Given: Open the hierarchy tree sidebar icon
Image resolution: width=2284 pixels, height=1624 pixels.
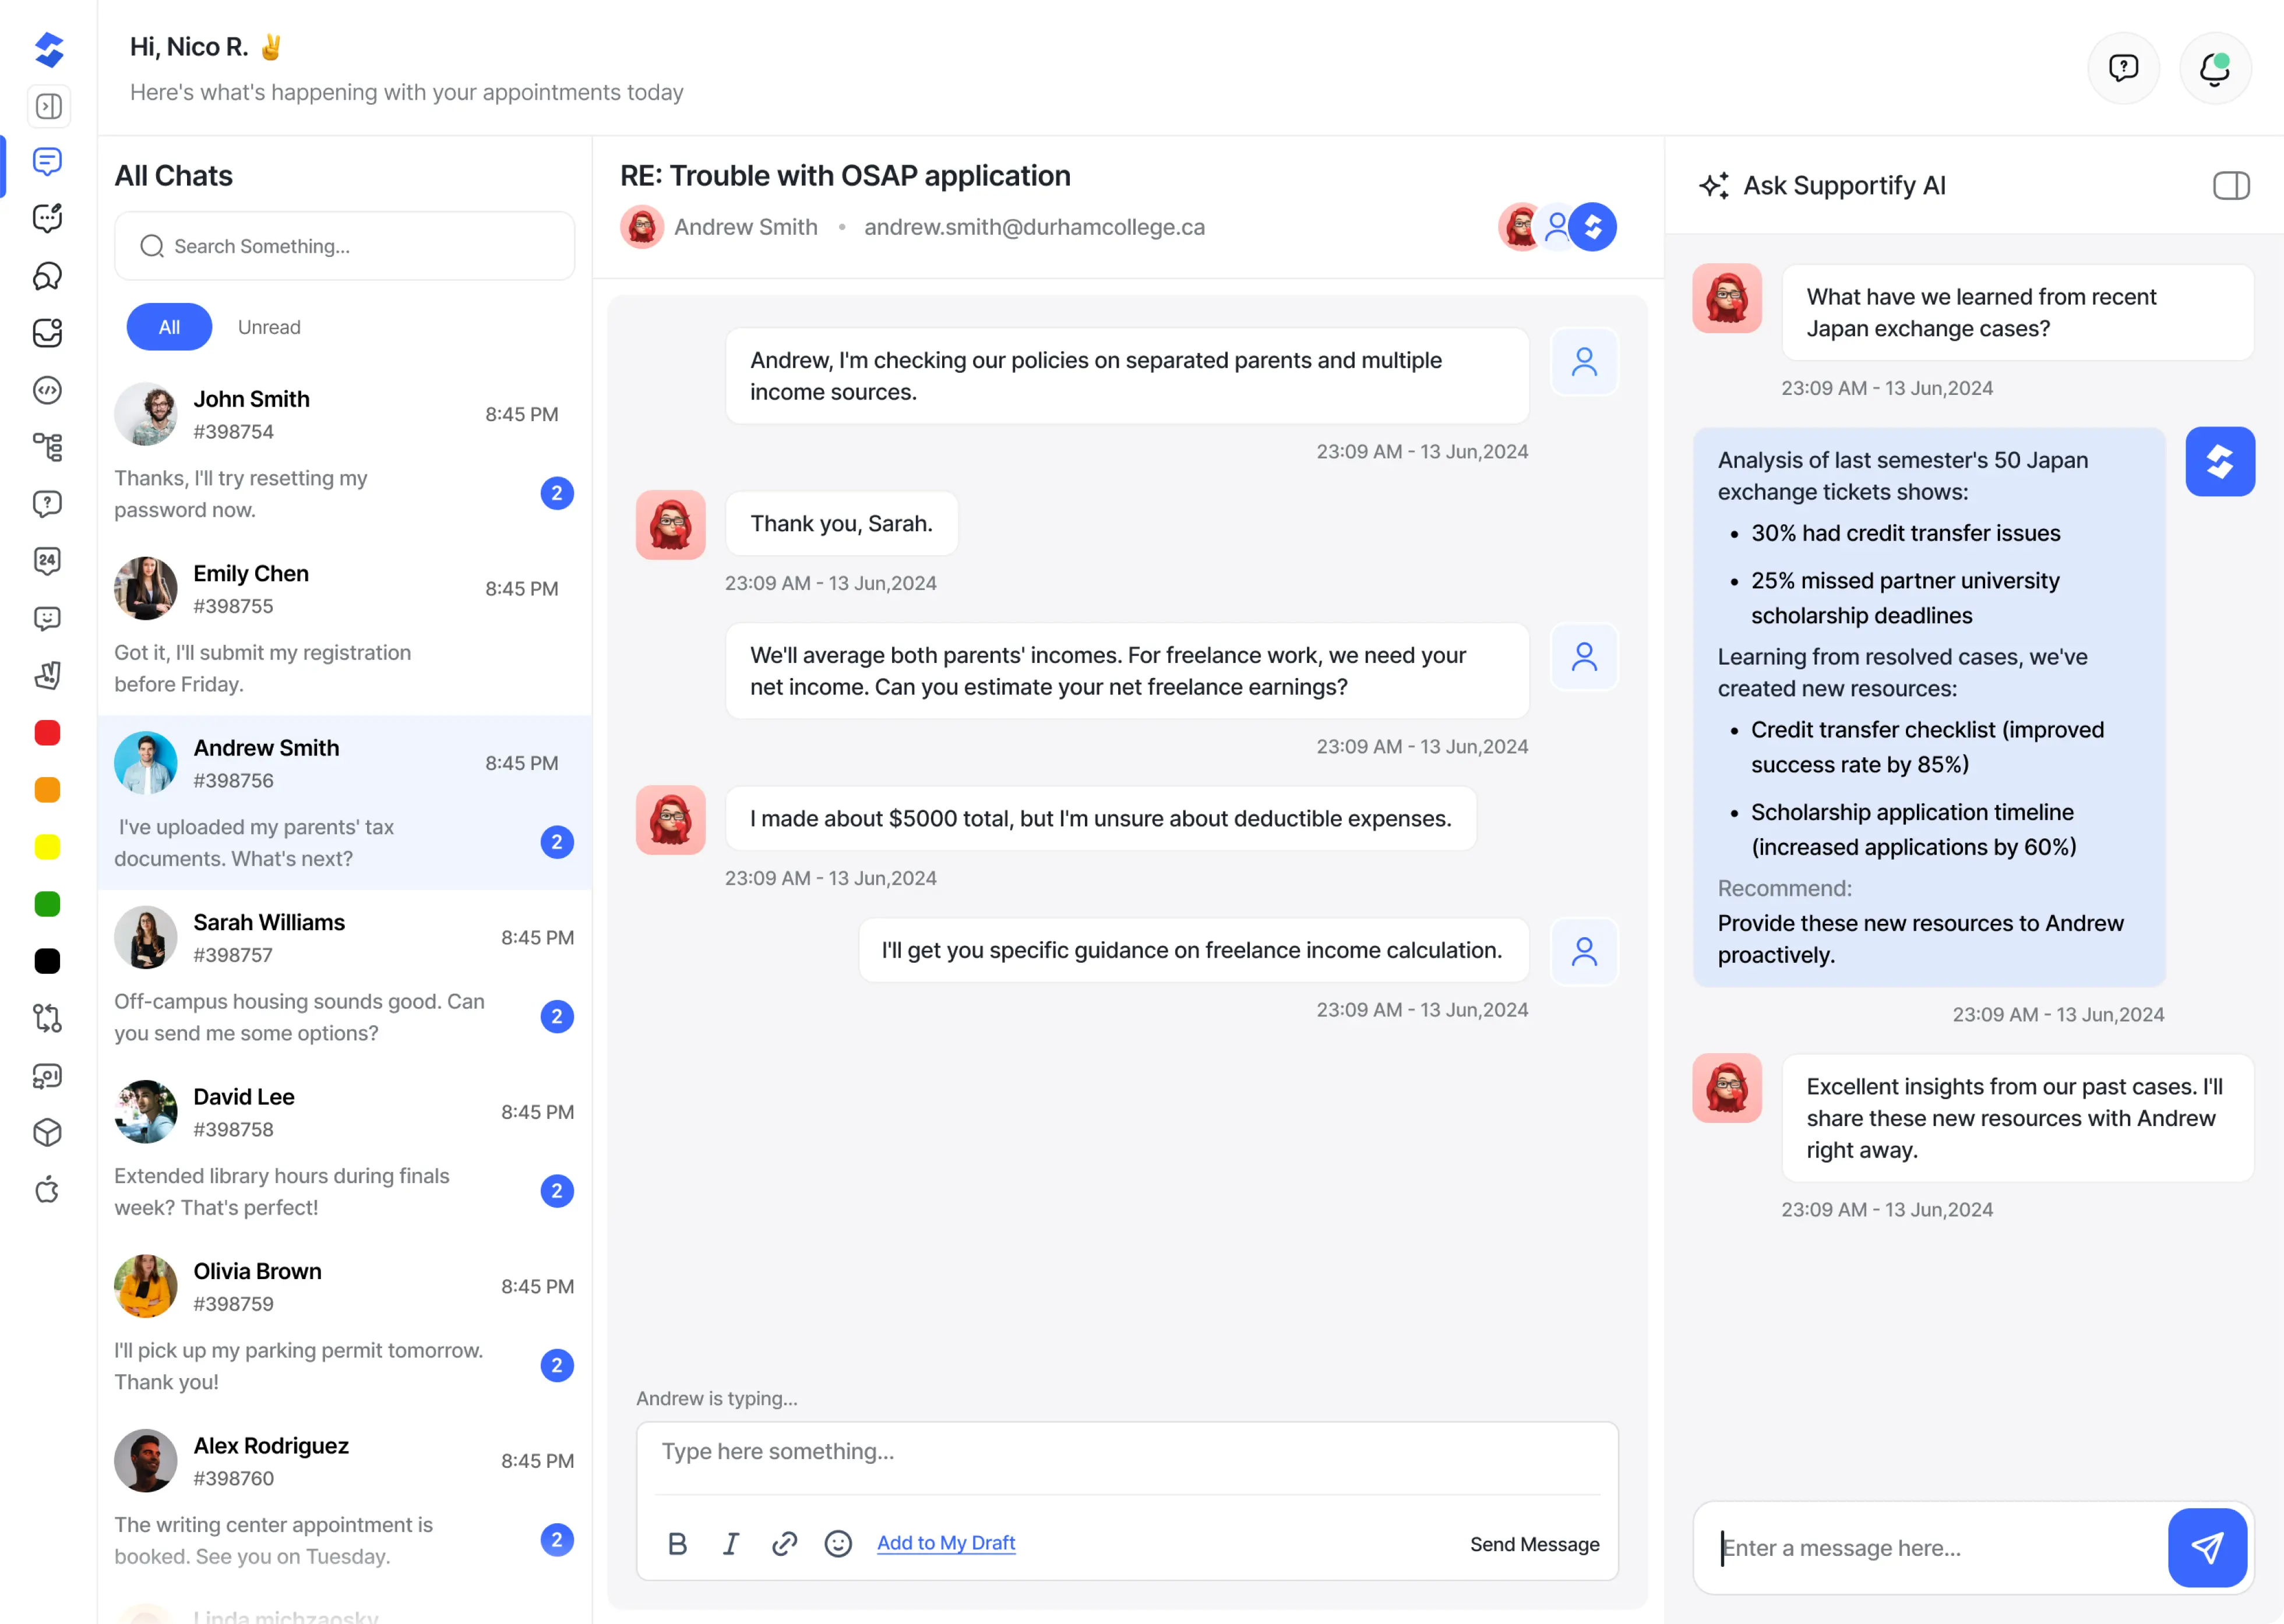Looking at the screenshot, I should [47, 447].
